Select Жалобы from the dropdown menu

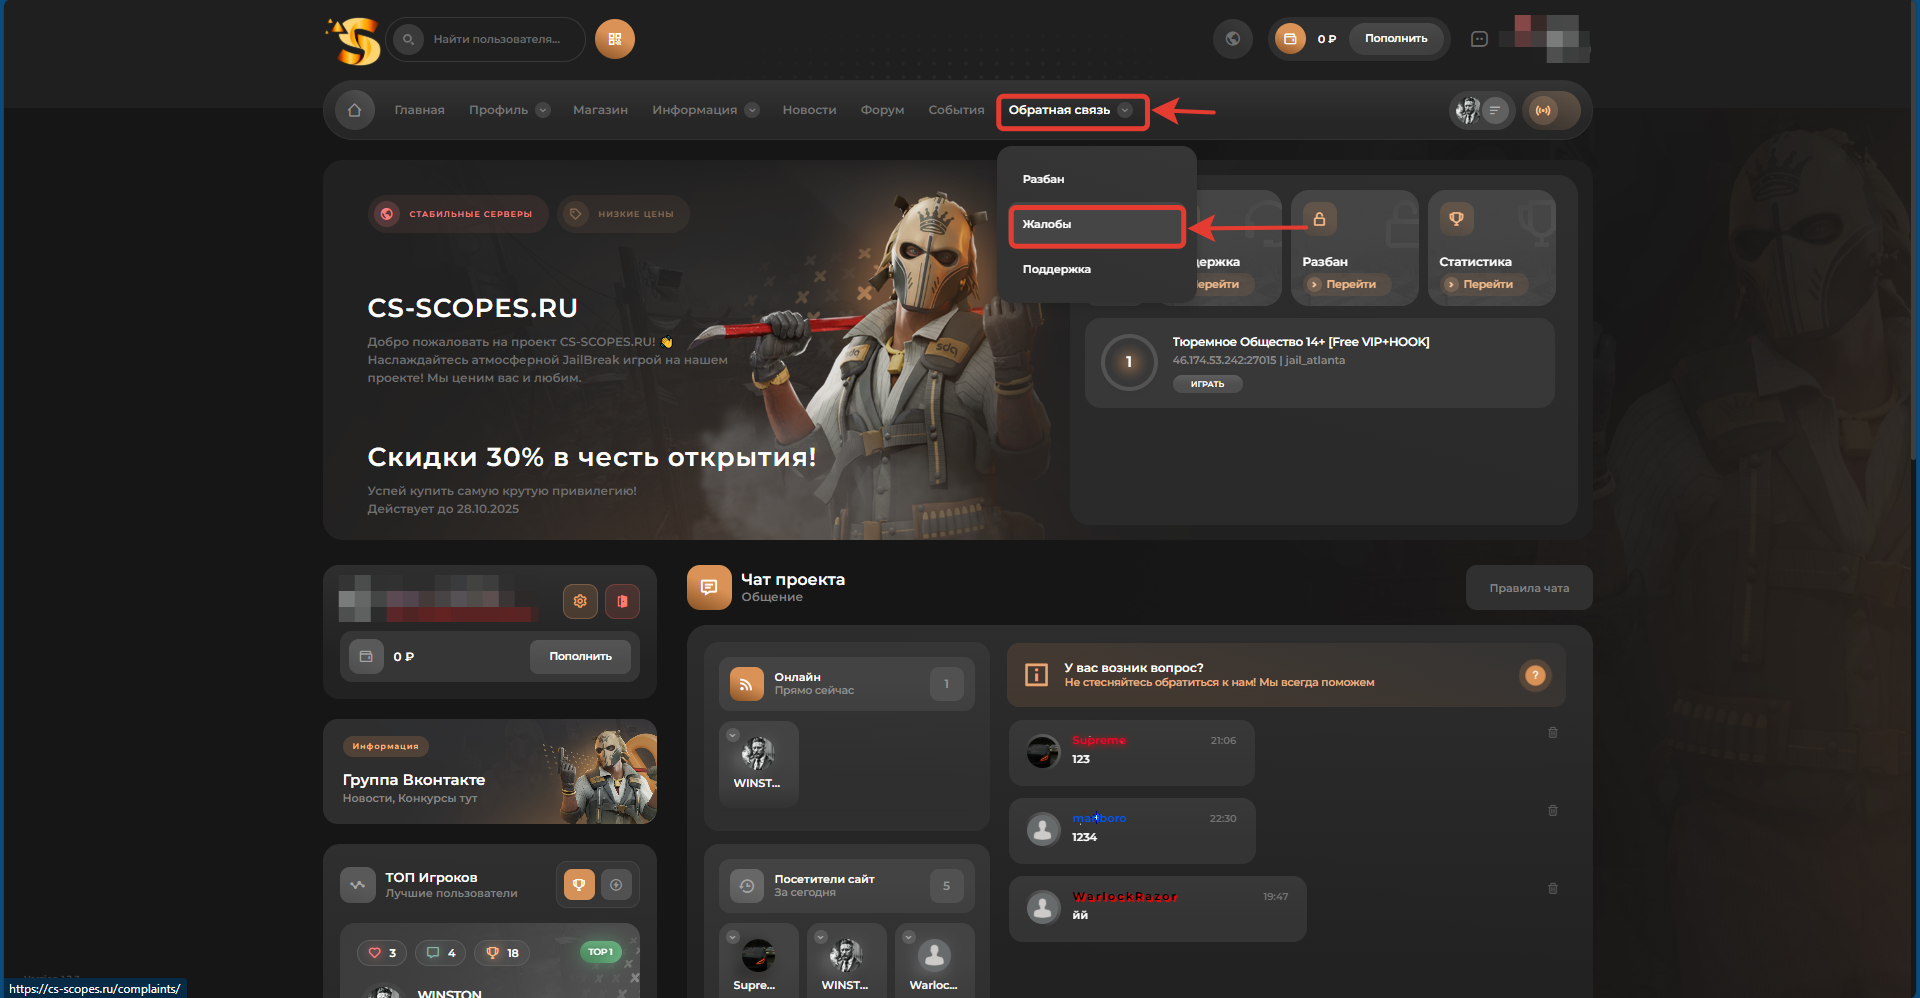pos(1097,225)
